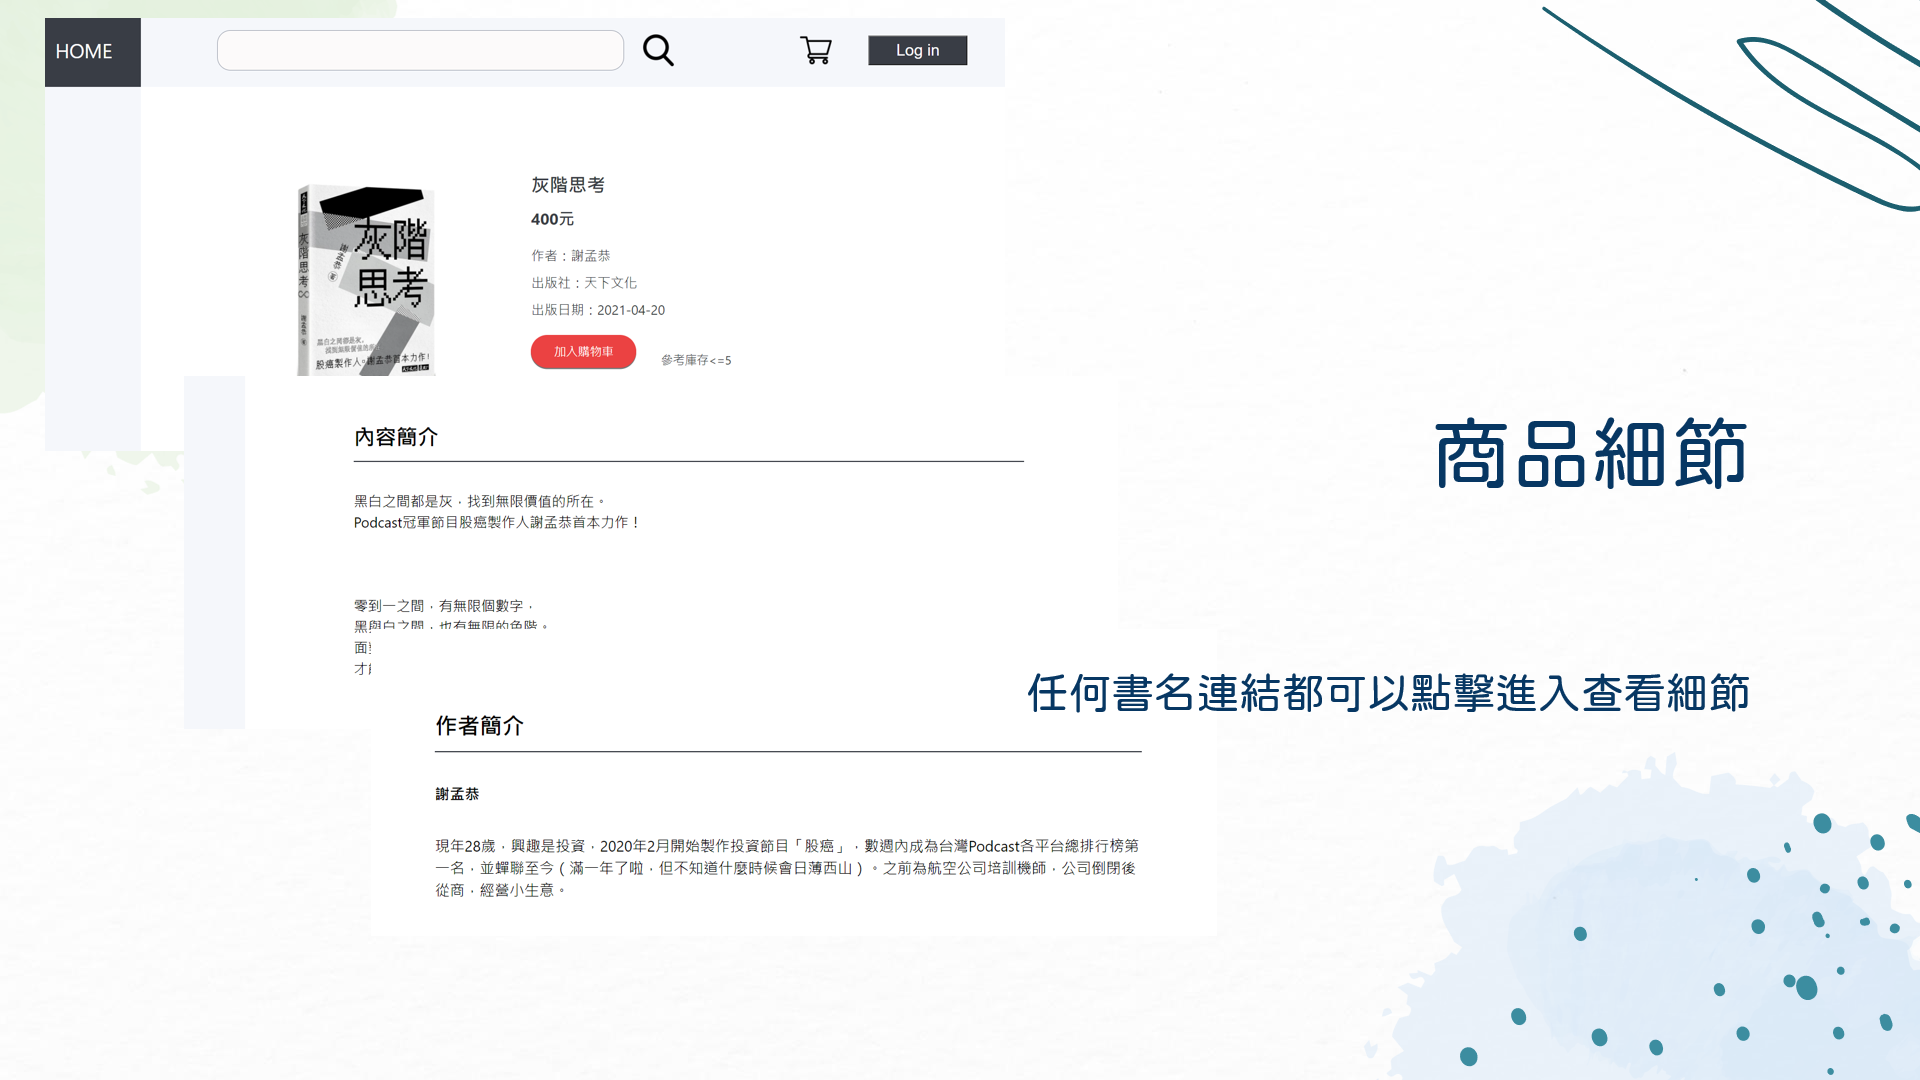
Task: Click the author bio name 謝孟恭
Action: 457,793
